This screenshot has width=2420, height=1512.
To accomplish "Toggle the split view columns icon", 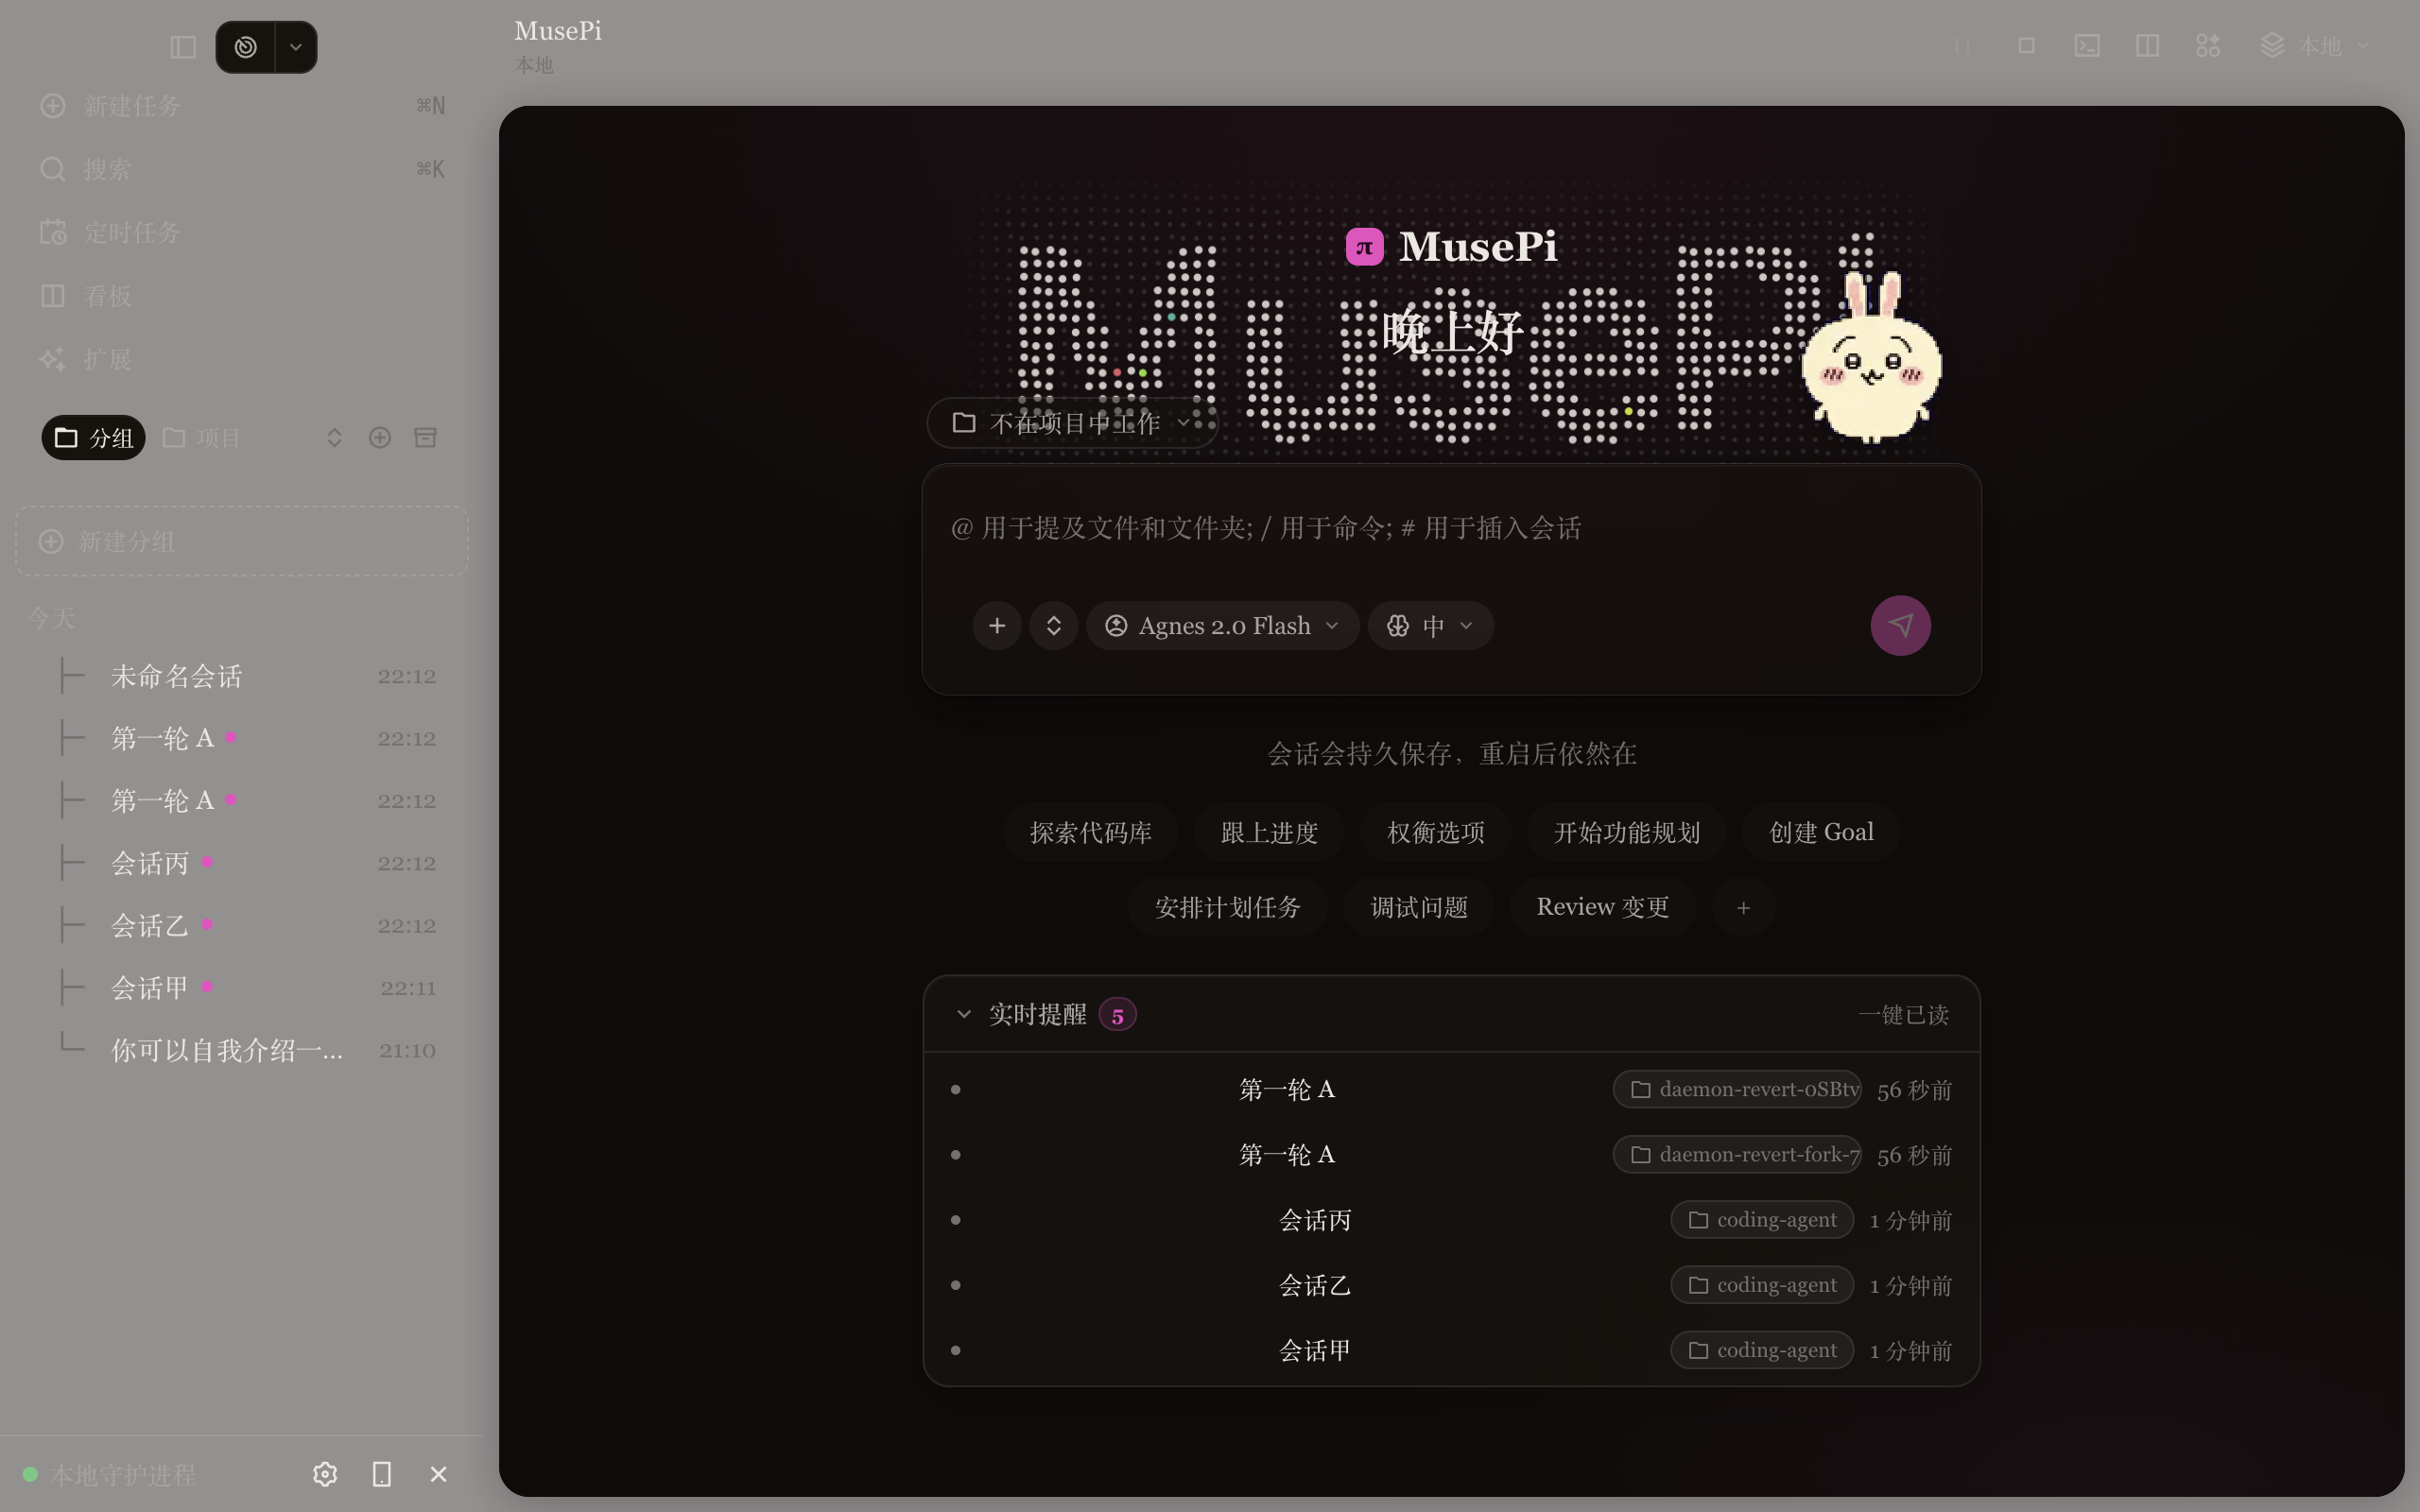I will point(2147,46).
